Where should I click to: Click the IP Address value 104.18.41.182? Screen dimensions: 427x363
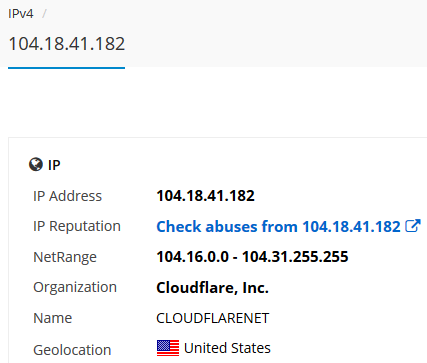point(205,196)
